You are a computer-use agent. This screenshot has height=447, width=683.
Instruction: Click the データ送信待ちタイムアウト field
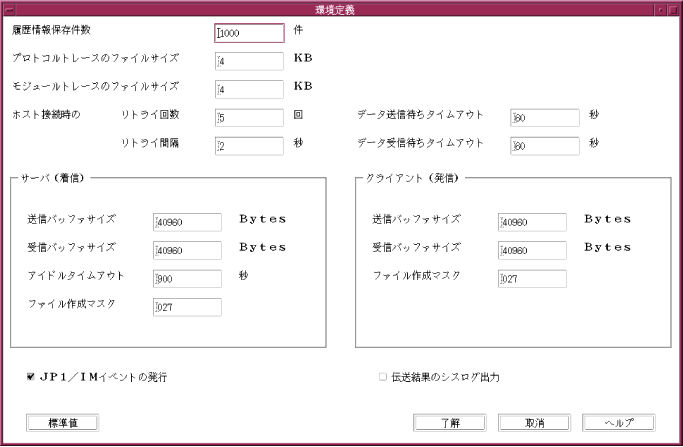tap(545, 118)
